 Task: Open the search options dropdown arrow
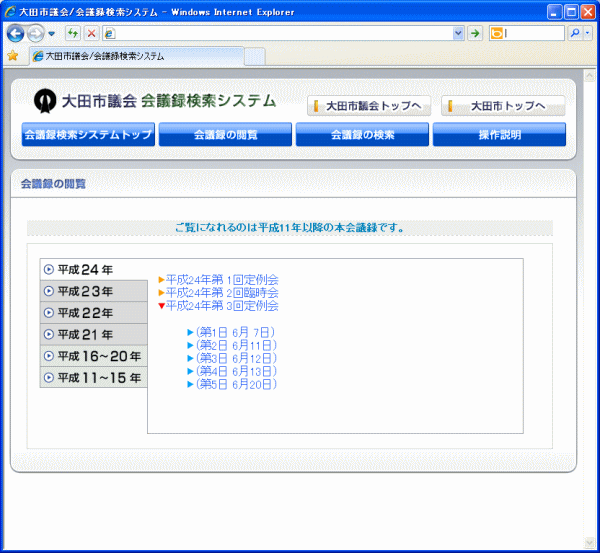588,33
